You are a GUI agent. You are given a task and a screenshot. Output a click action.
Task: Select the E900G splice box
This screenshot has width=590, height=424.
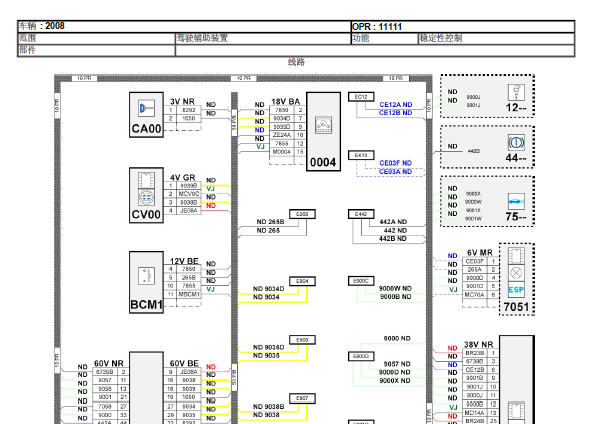361,356
